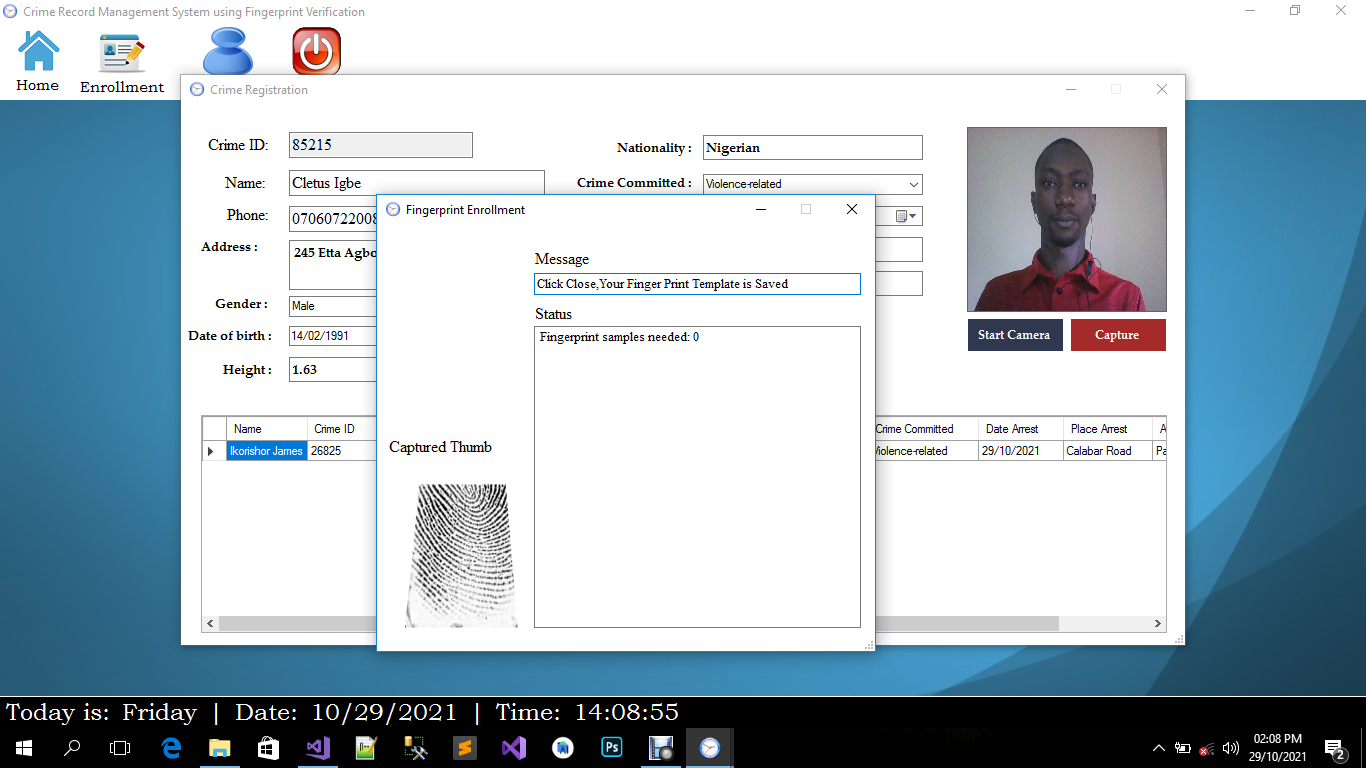
Task: Sort by the Name column header
Action: click(x=266, y=429)
